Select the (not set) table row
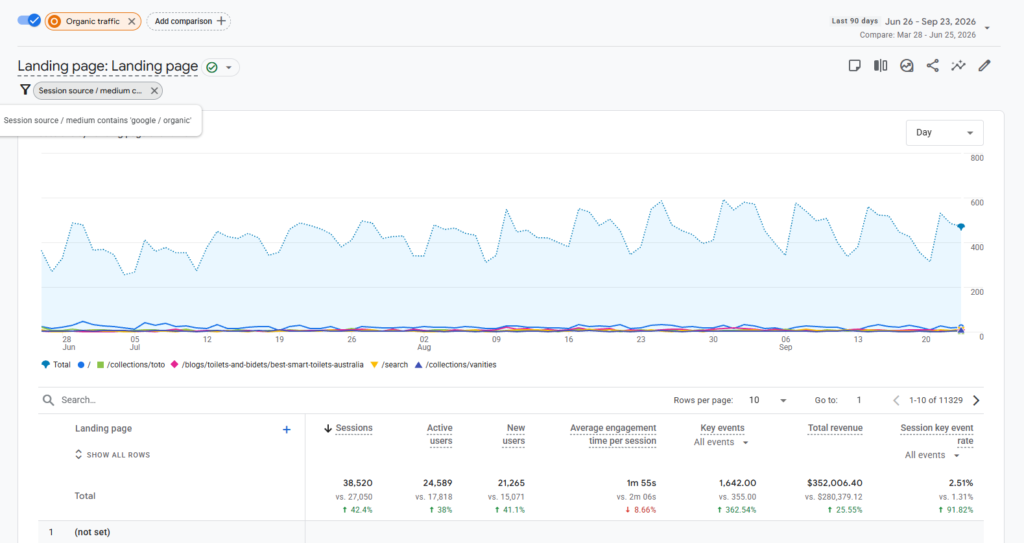 pyautogui.click(x=511, y=532)
